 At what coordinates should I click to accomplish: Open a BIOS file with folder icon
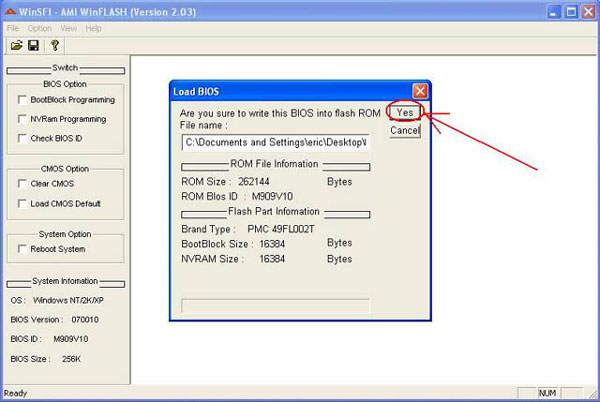[x=16, y=46]
